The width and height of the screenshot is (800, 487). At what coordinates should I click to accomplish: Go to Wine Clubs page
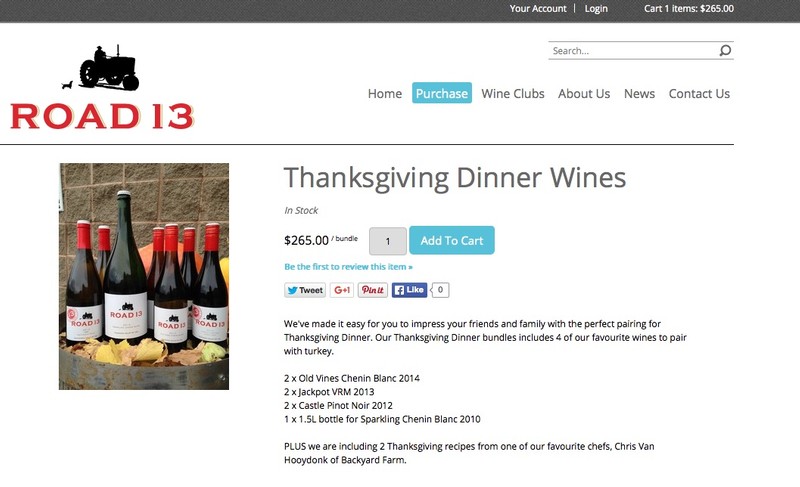[x=513, y=94]
